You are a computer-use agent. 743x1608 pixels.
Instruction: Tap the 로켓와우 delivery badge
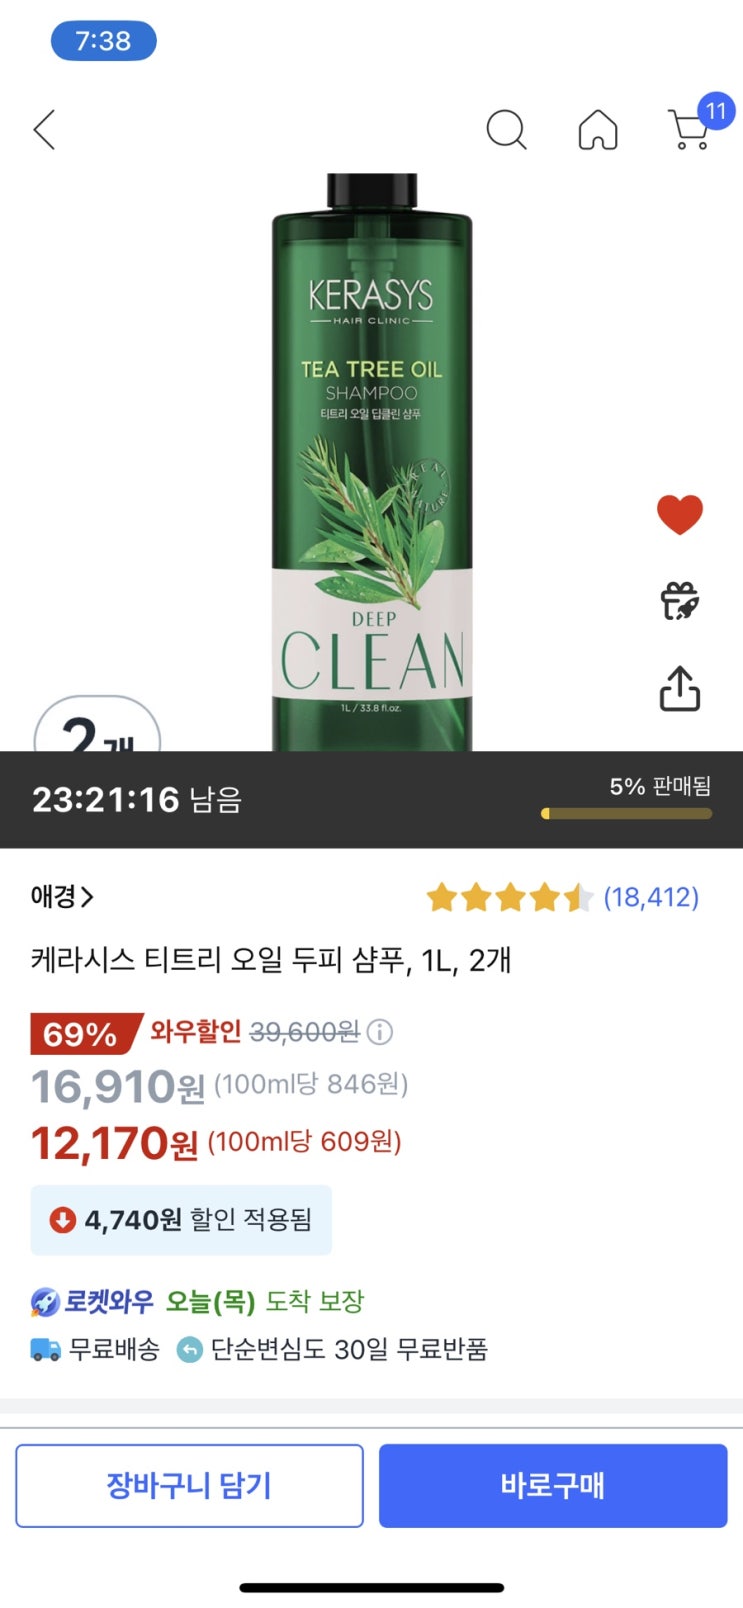(92, 1301)
